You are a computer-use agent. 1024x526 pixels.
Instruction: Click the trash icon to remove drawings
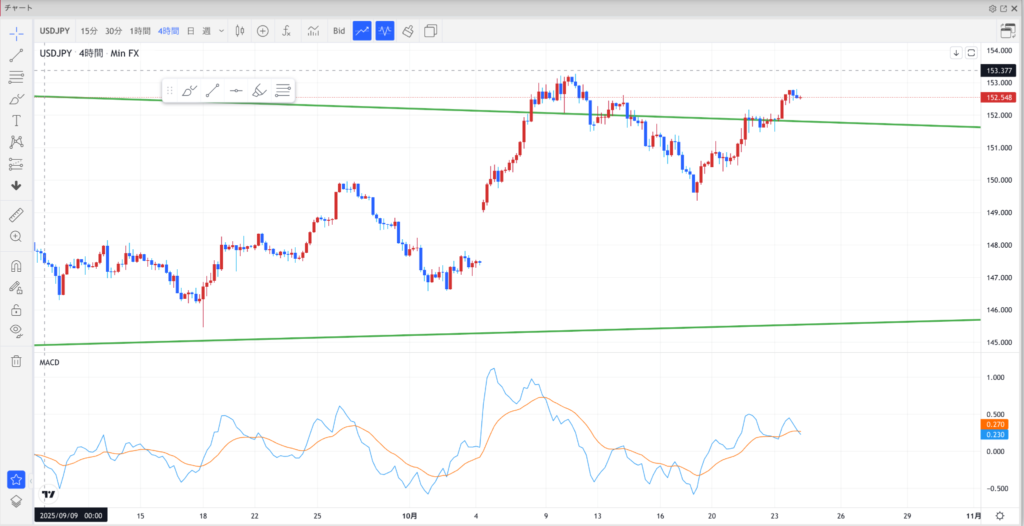(16, 361)
